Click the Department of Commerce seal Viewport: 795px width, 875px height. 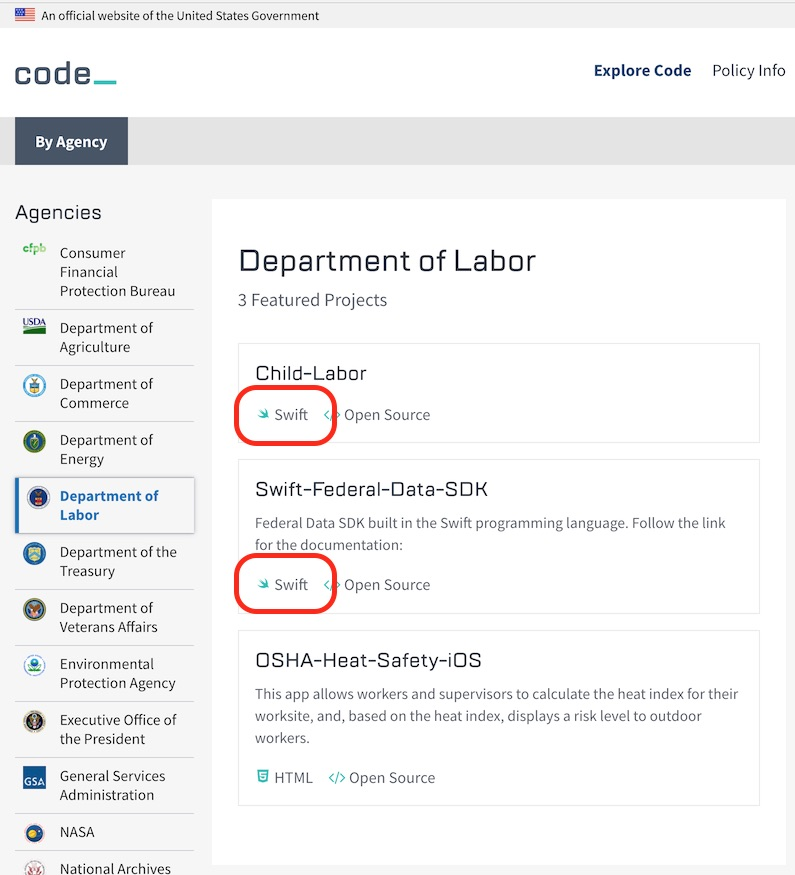tap(34, 385)
